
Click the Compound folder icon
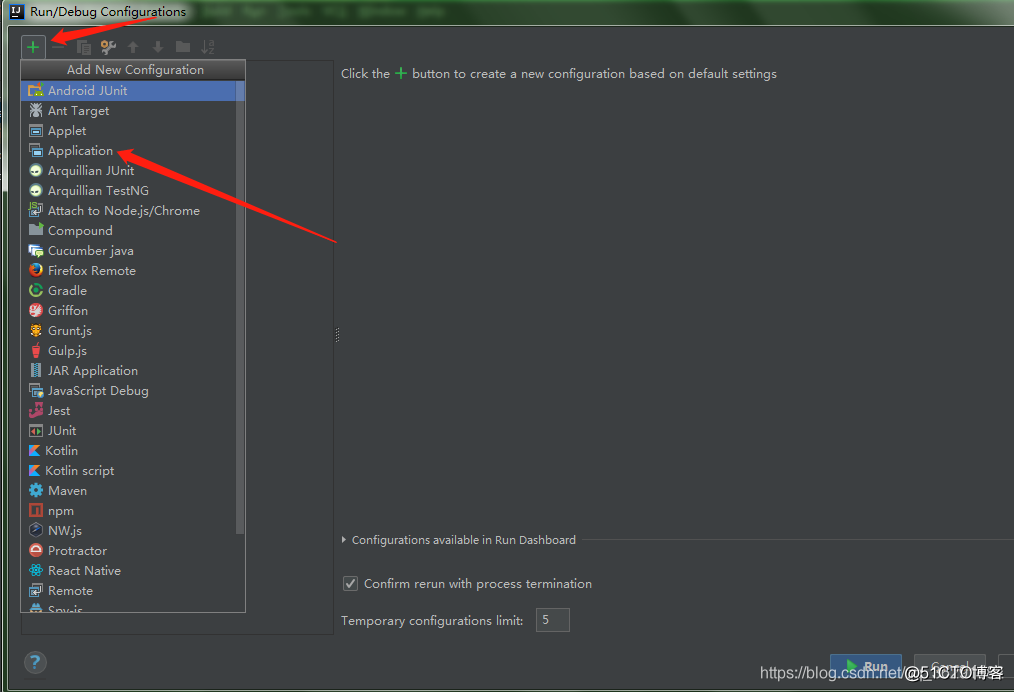coord(36,230)
